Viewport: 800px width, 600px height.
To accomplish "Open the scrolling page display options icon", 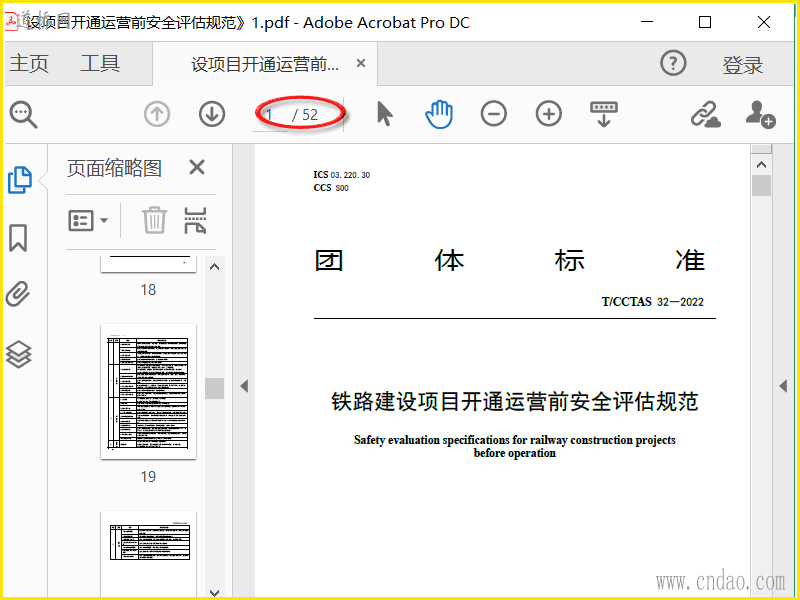I will point(604,114).
